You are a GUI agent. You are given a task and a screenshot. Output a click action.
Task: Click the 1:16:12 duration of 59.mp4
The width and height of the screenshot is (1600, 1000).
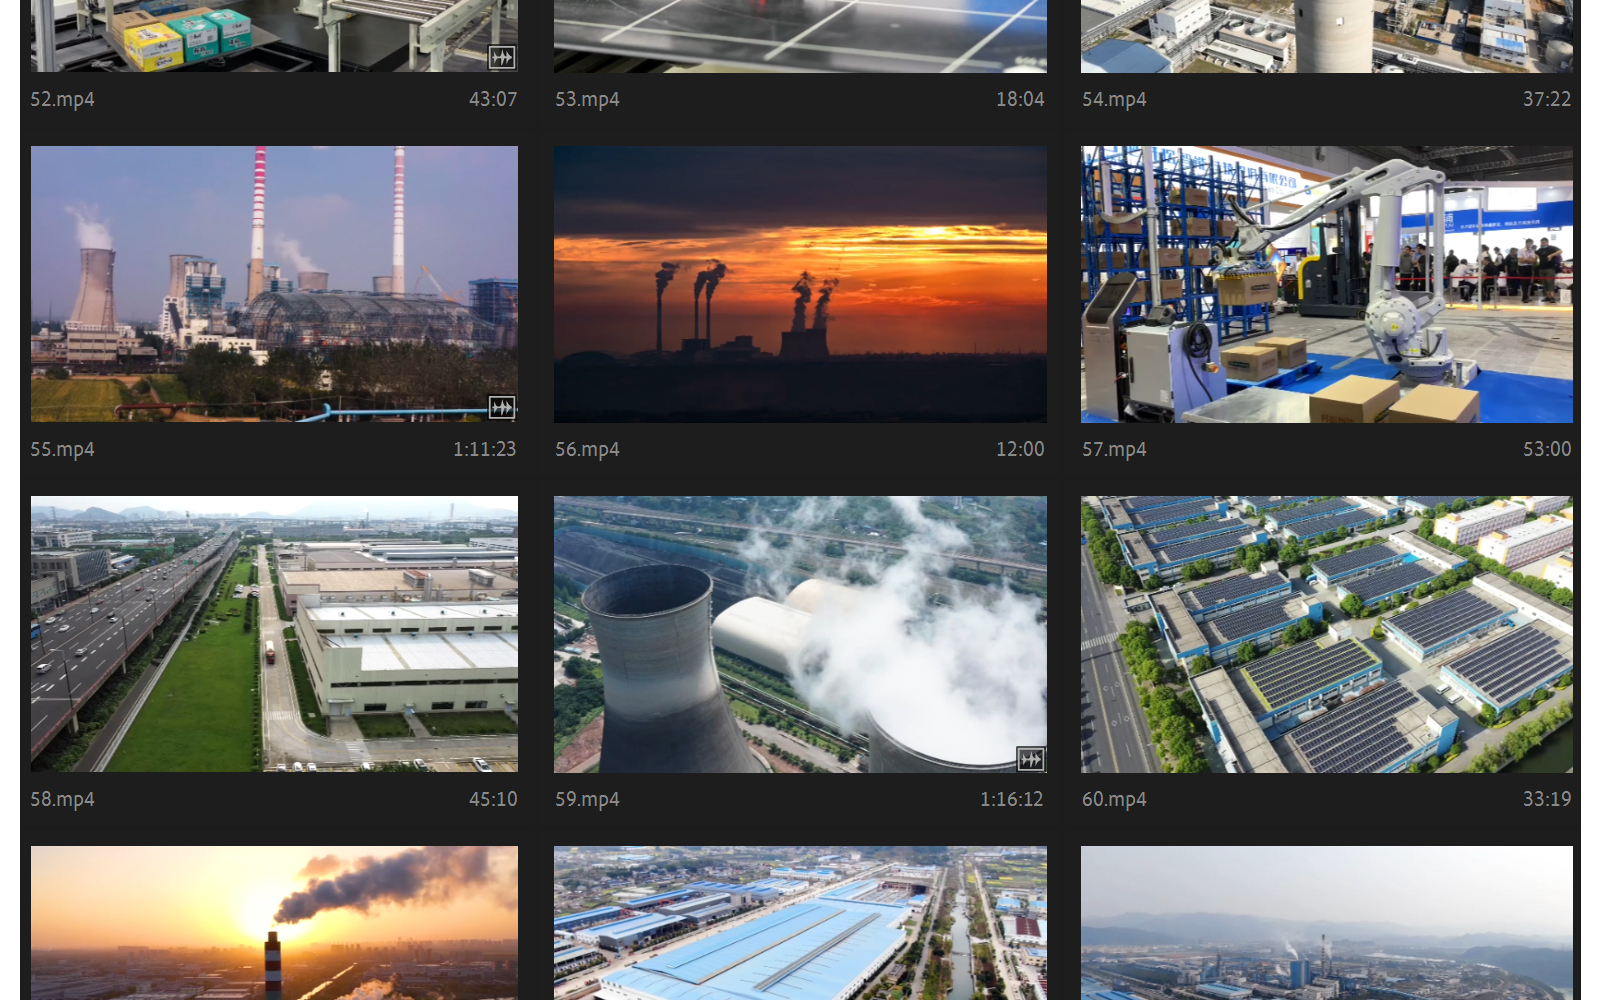[1012, 799]
